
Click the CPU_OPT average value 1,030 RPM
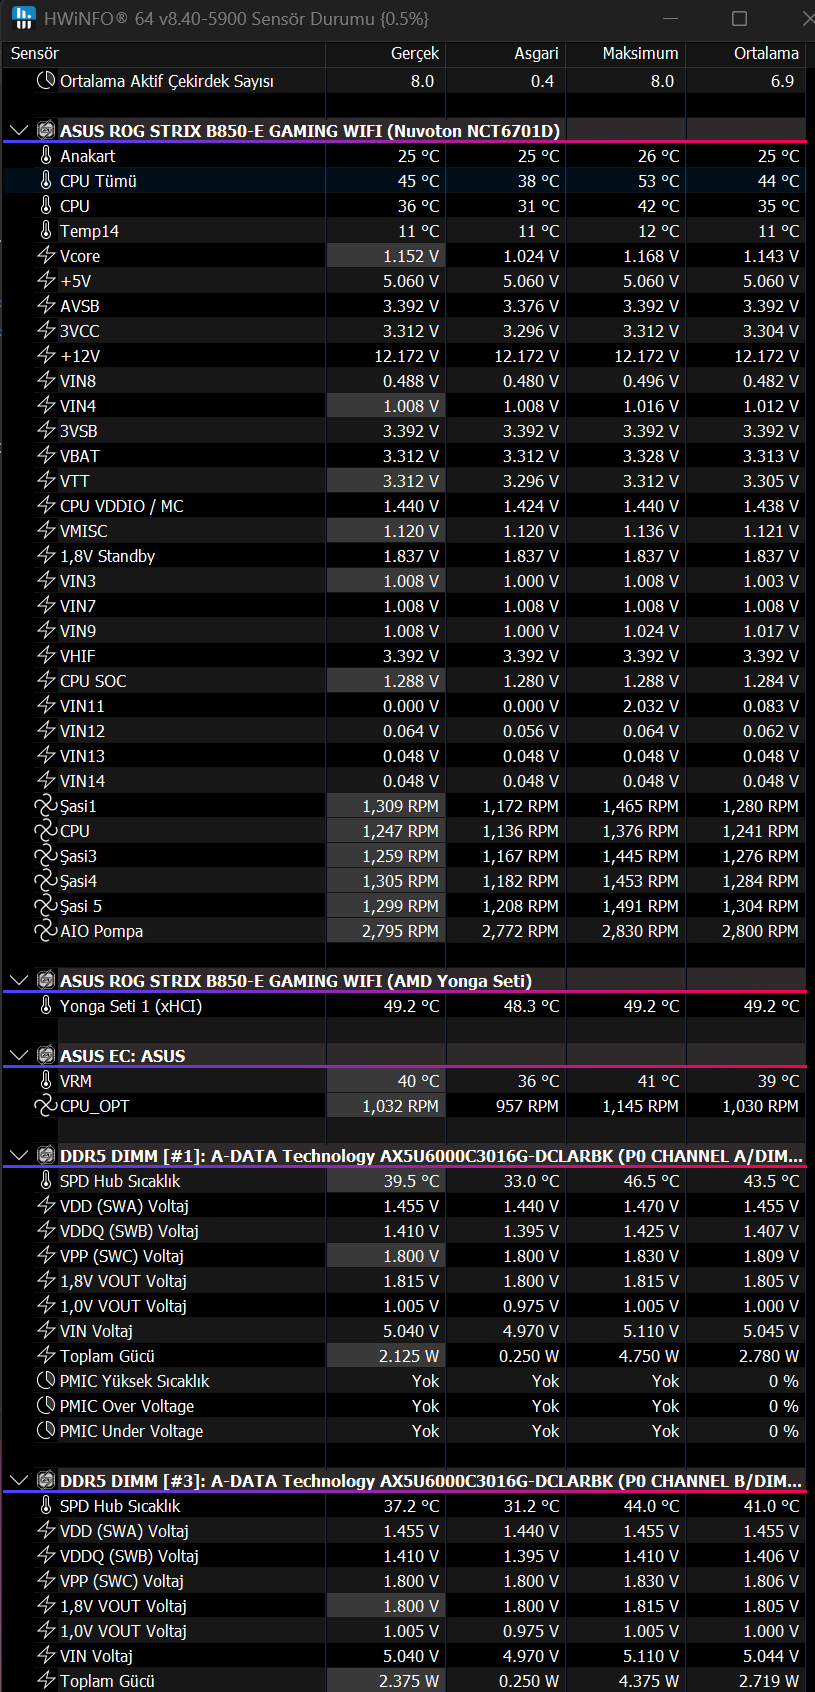click(760, 1105)
